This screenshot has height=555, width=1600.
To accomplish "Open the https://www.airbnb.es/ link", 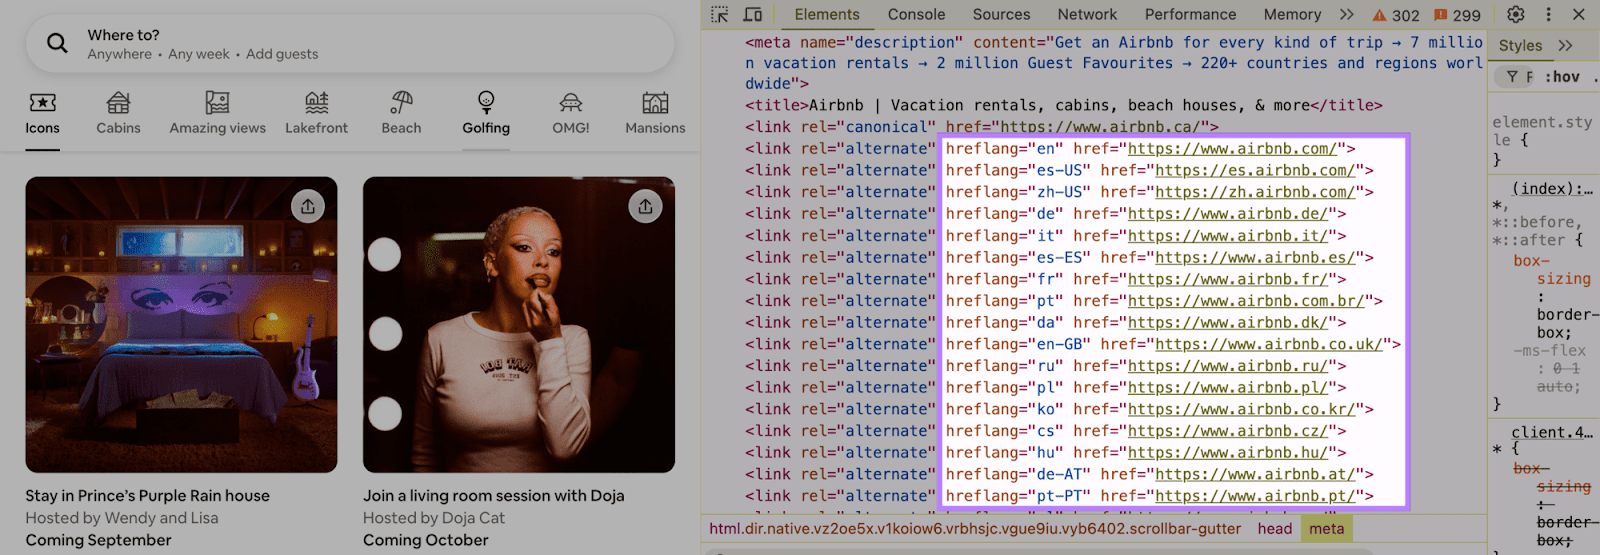I will (x=1255, y=257).
